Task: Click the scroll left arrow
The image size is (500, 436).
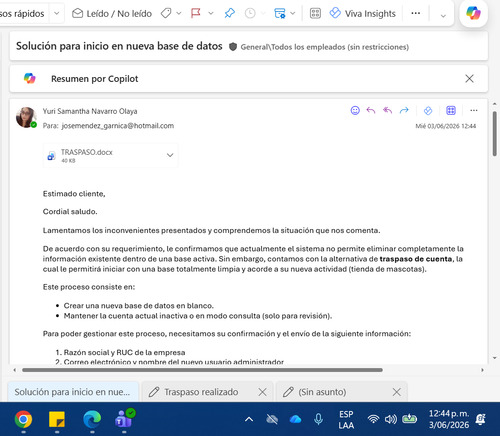Action: pos(14,370)
